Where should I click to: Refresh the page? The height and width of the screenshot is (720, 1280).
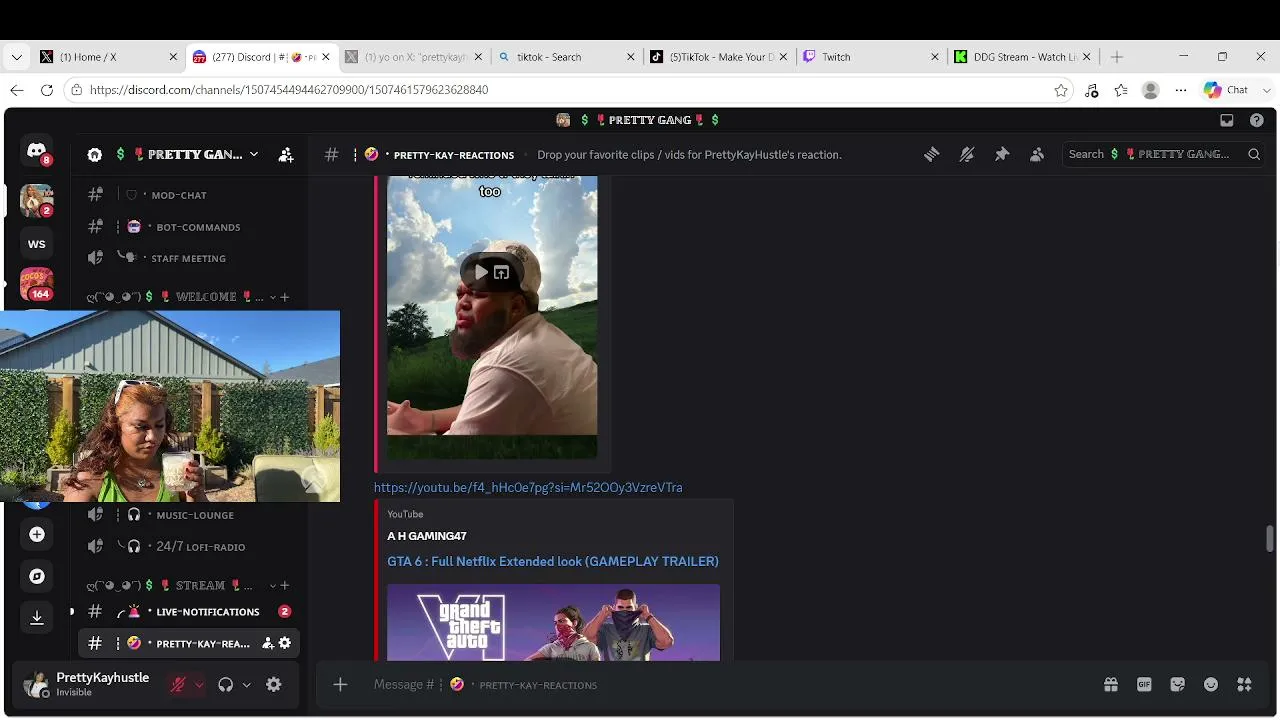pyautogui.click(x=47, y=90)
